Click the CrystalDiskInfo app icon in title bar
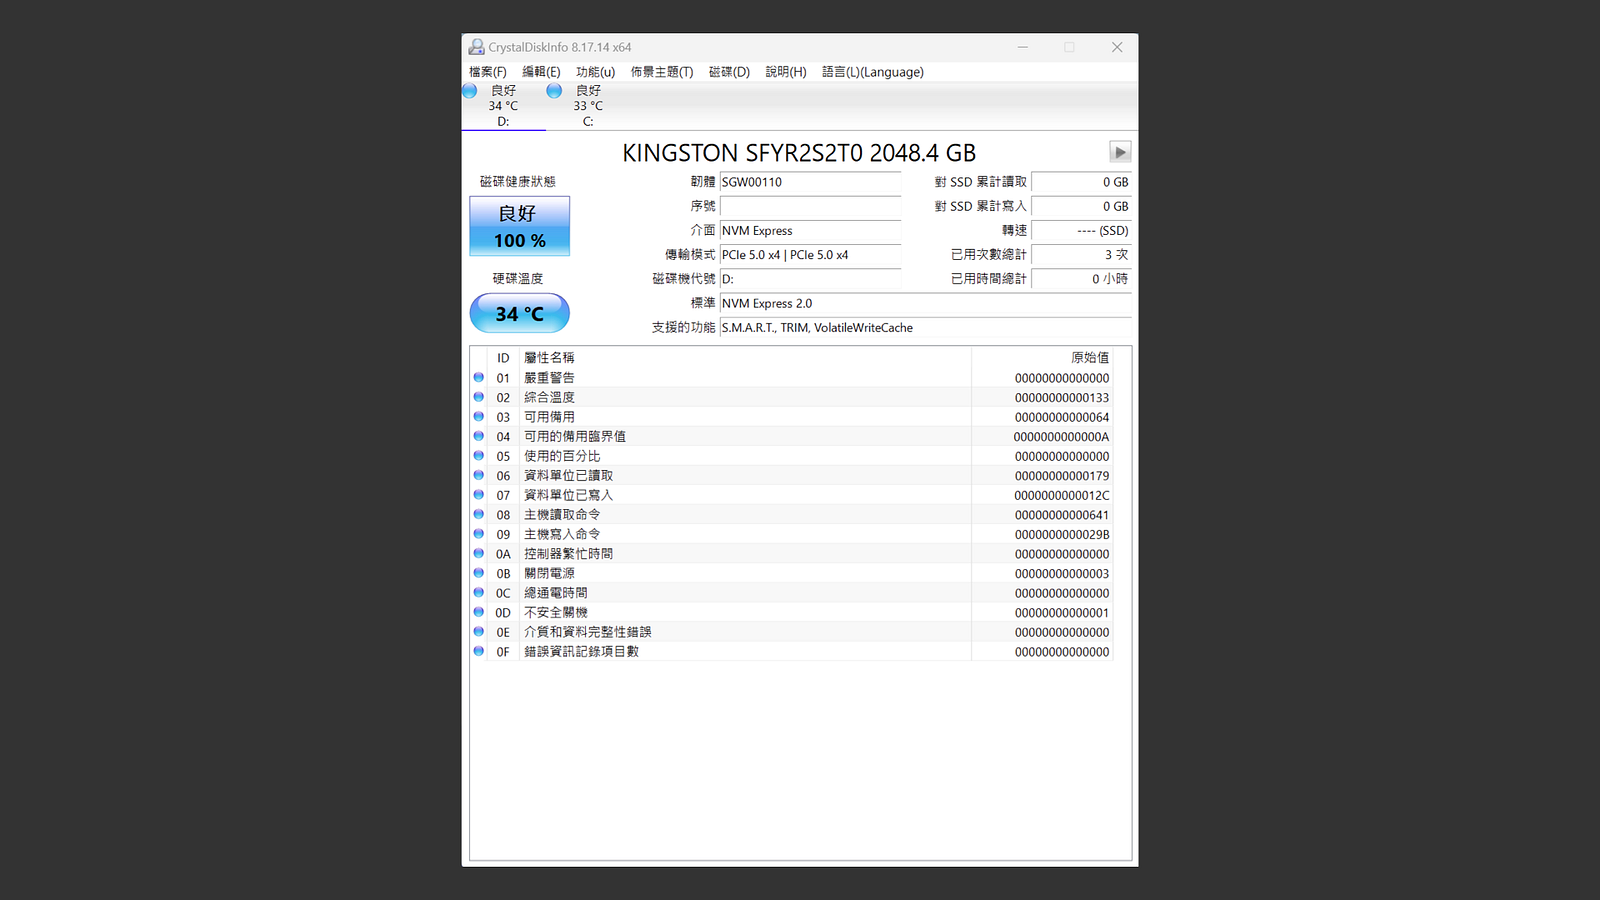 click(x=476, y=47)
